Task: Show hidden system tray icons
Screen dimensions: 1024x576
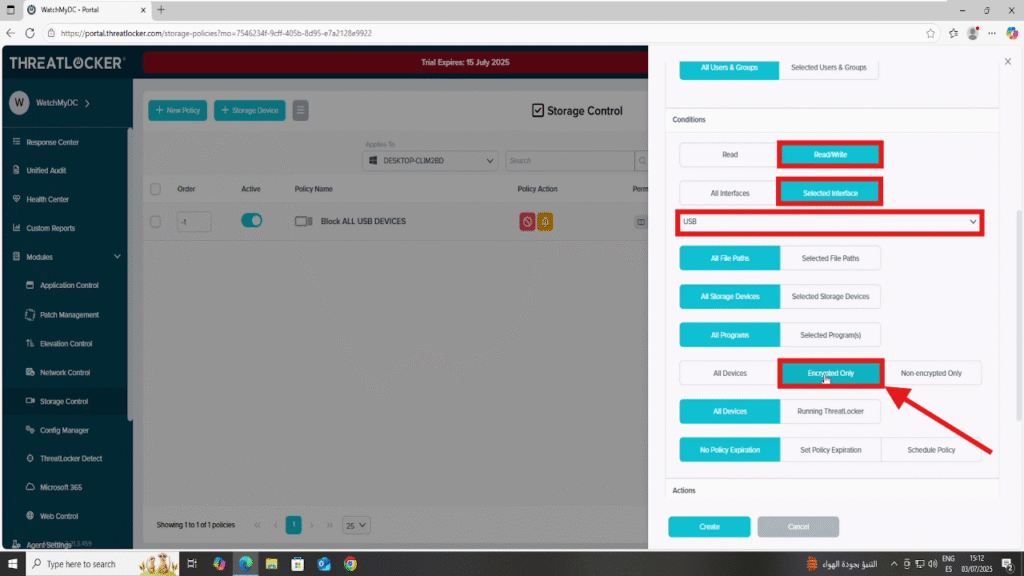Action: [893, 564]
